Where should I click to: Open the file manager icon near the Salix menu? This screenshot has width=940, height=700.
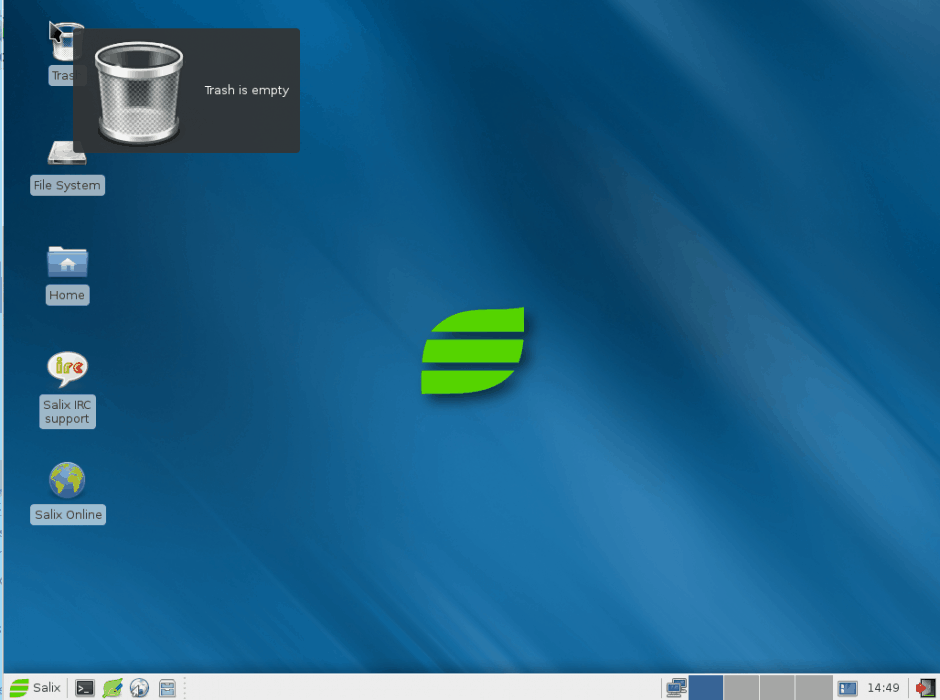(167, 688)
